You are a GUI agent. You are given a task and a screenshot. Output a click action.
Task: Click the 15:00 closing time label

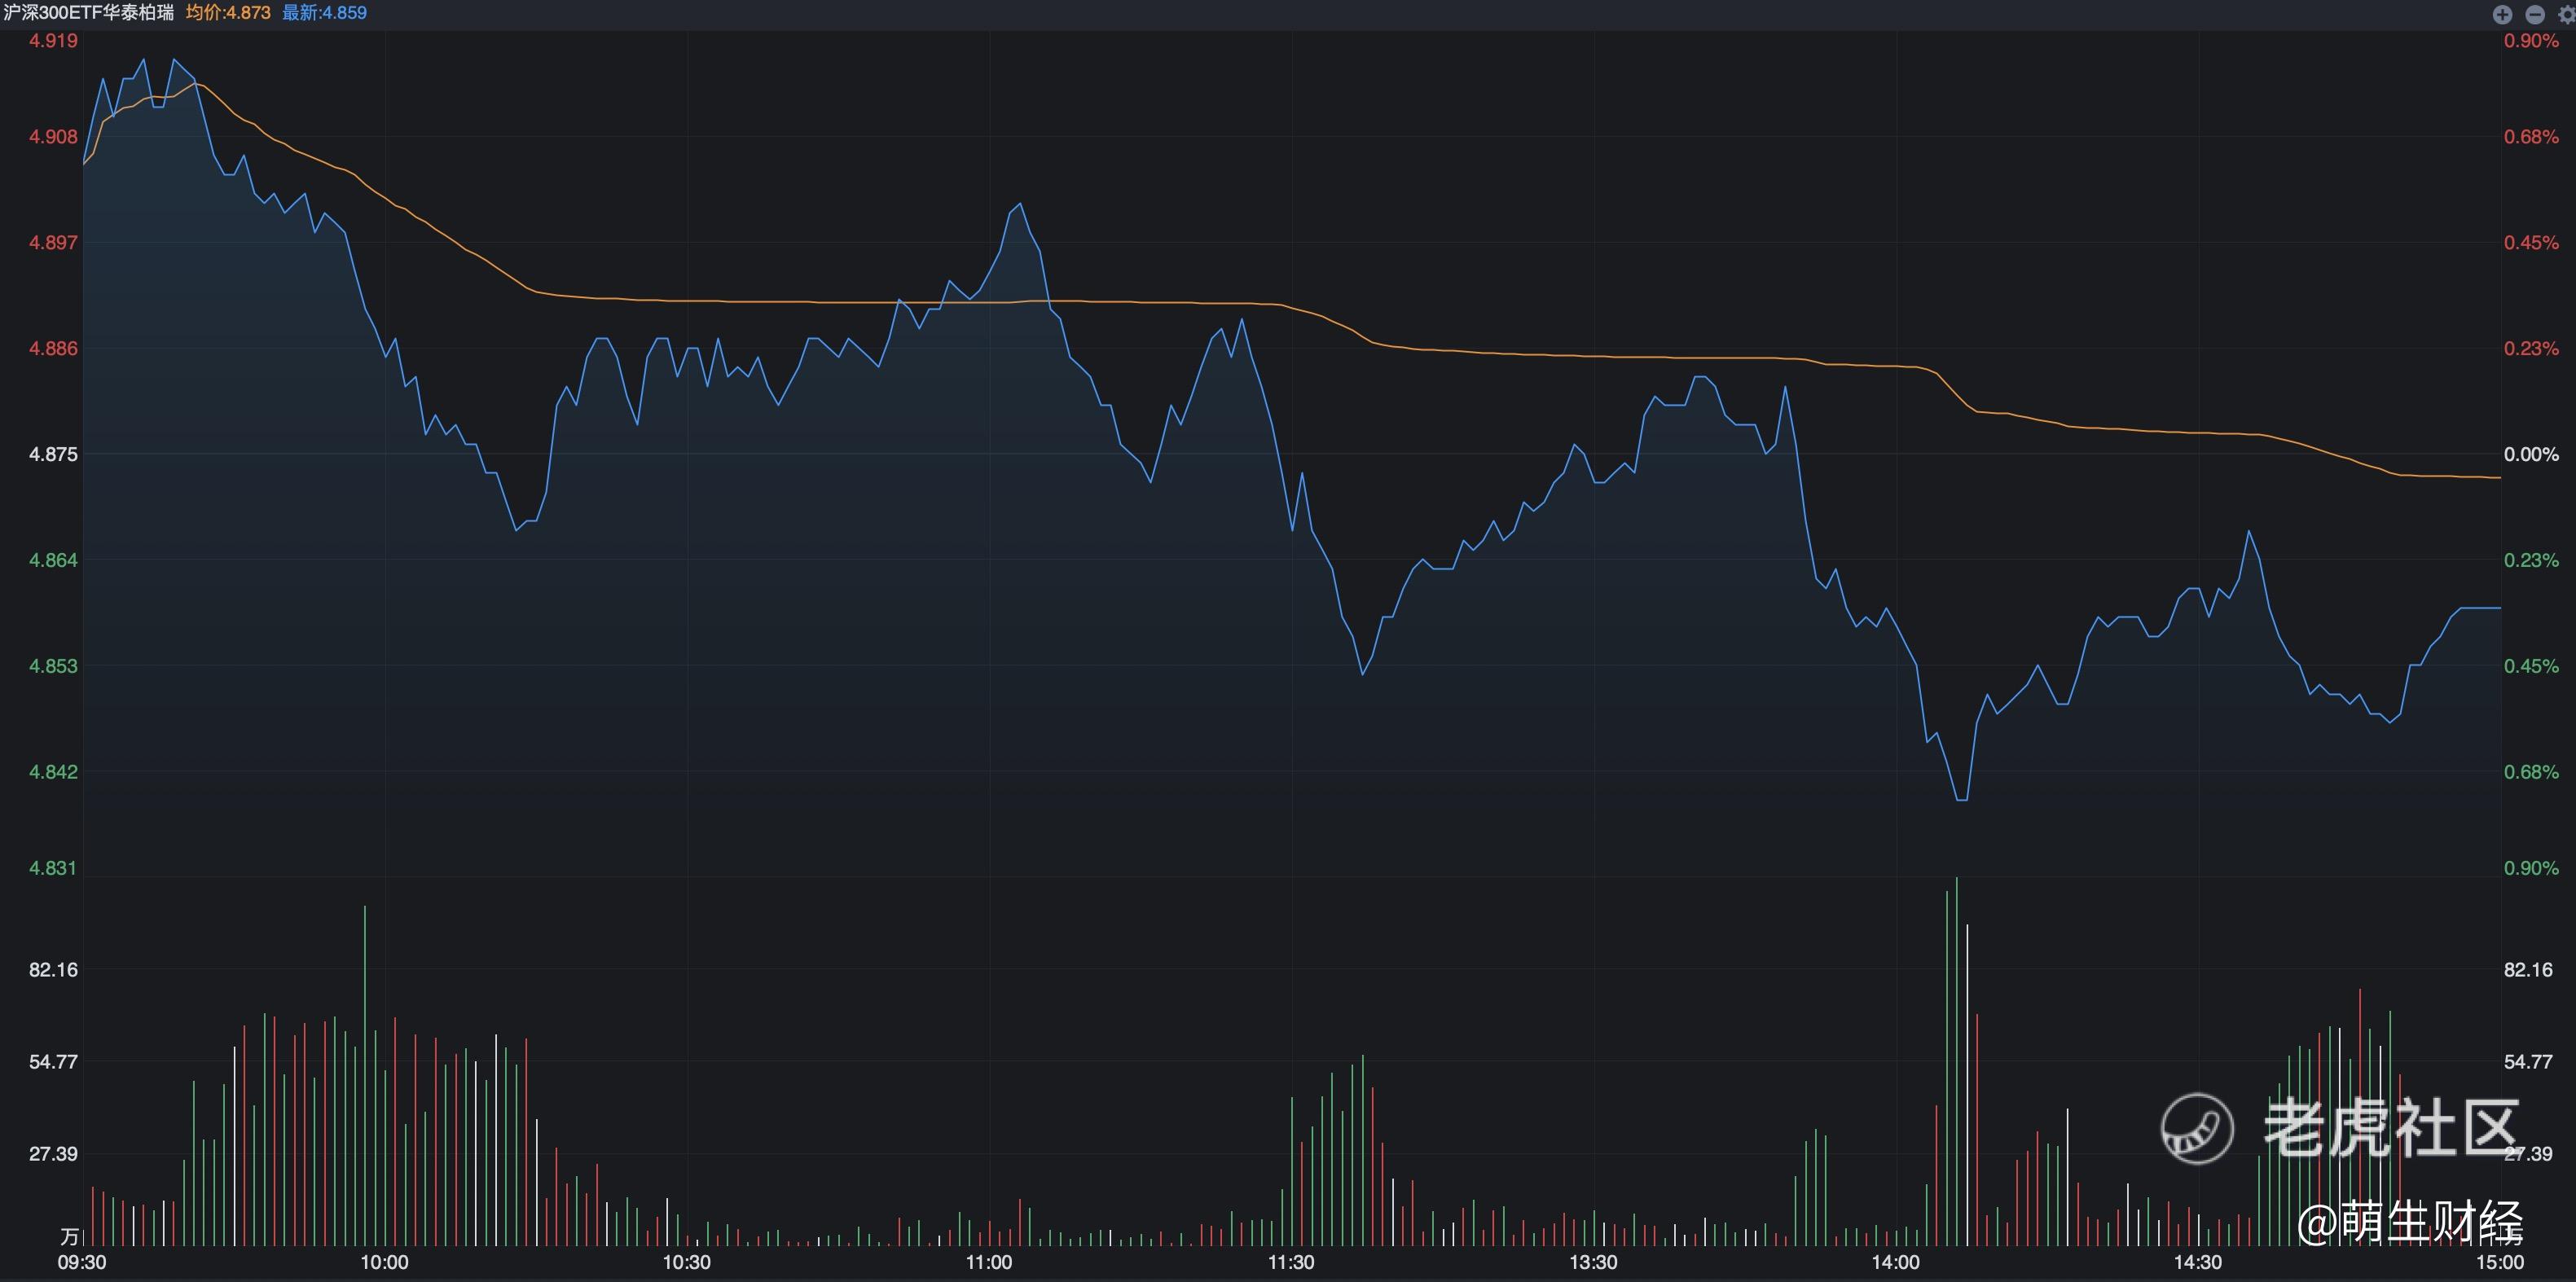coord(2499,1262)
